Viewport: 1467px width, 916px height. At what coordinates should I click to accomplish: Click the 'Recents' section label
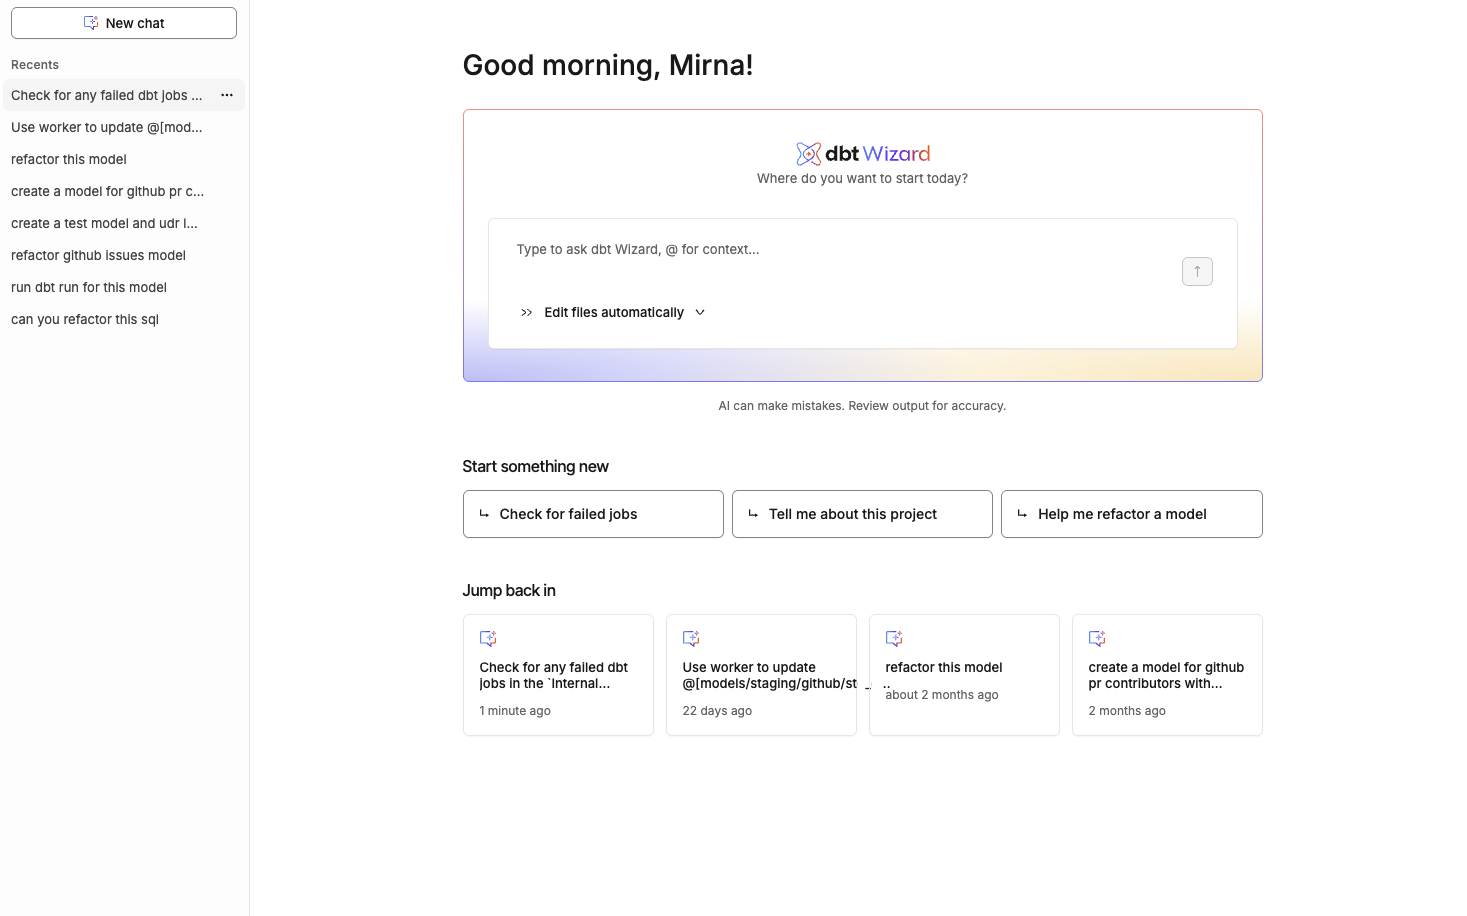coord(35,65)
